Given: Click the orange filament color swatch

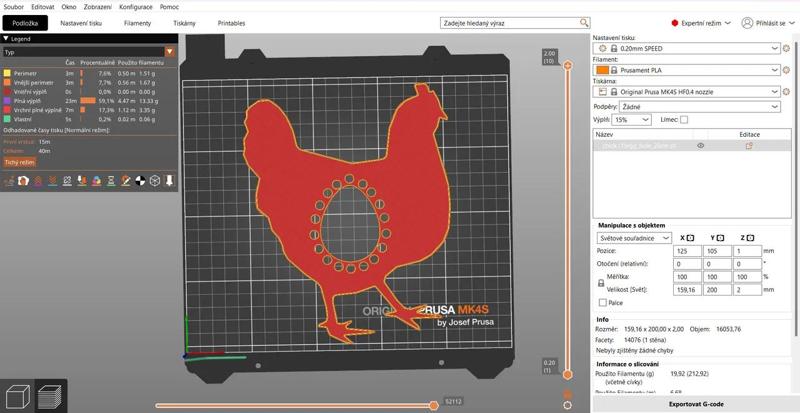Looking at the screenshot, I should point(602,70).
